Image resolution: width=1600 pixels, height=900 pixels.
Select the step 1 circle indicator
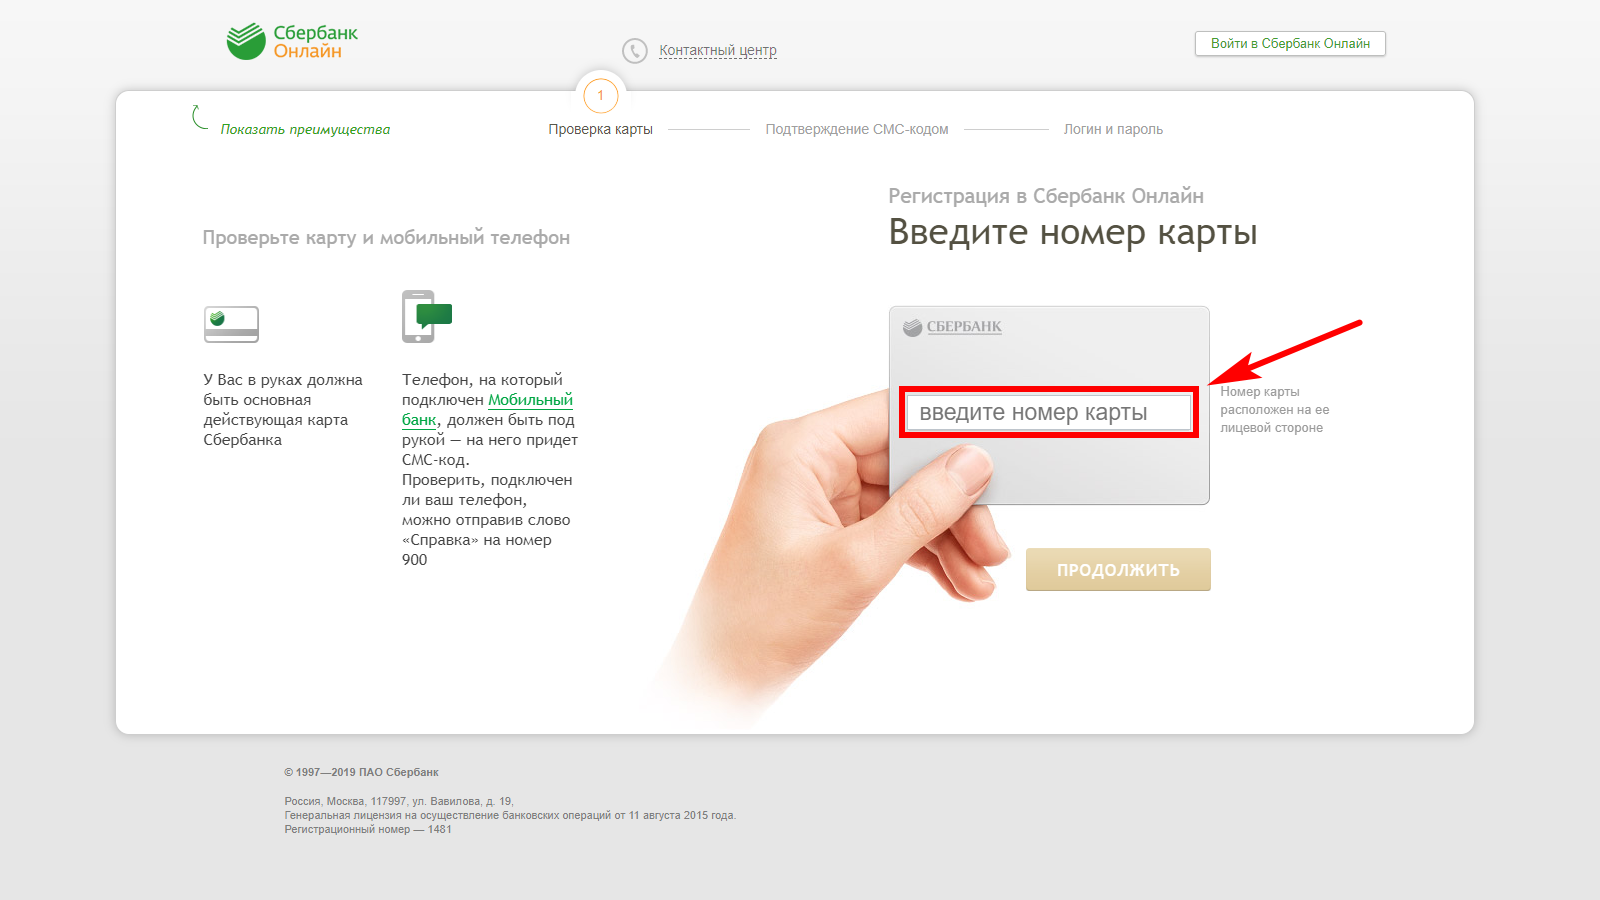[600, 96]
